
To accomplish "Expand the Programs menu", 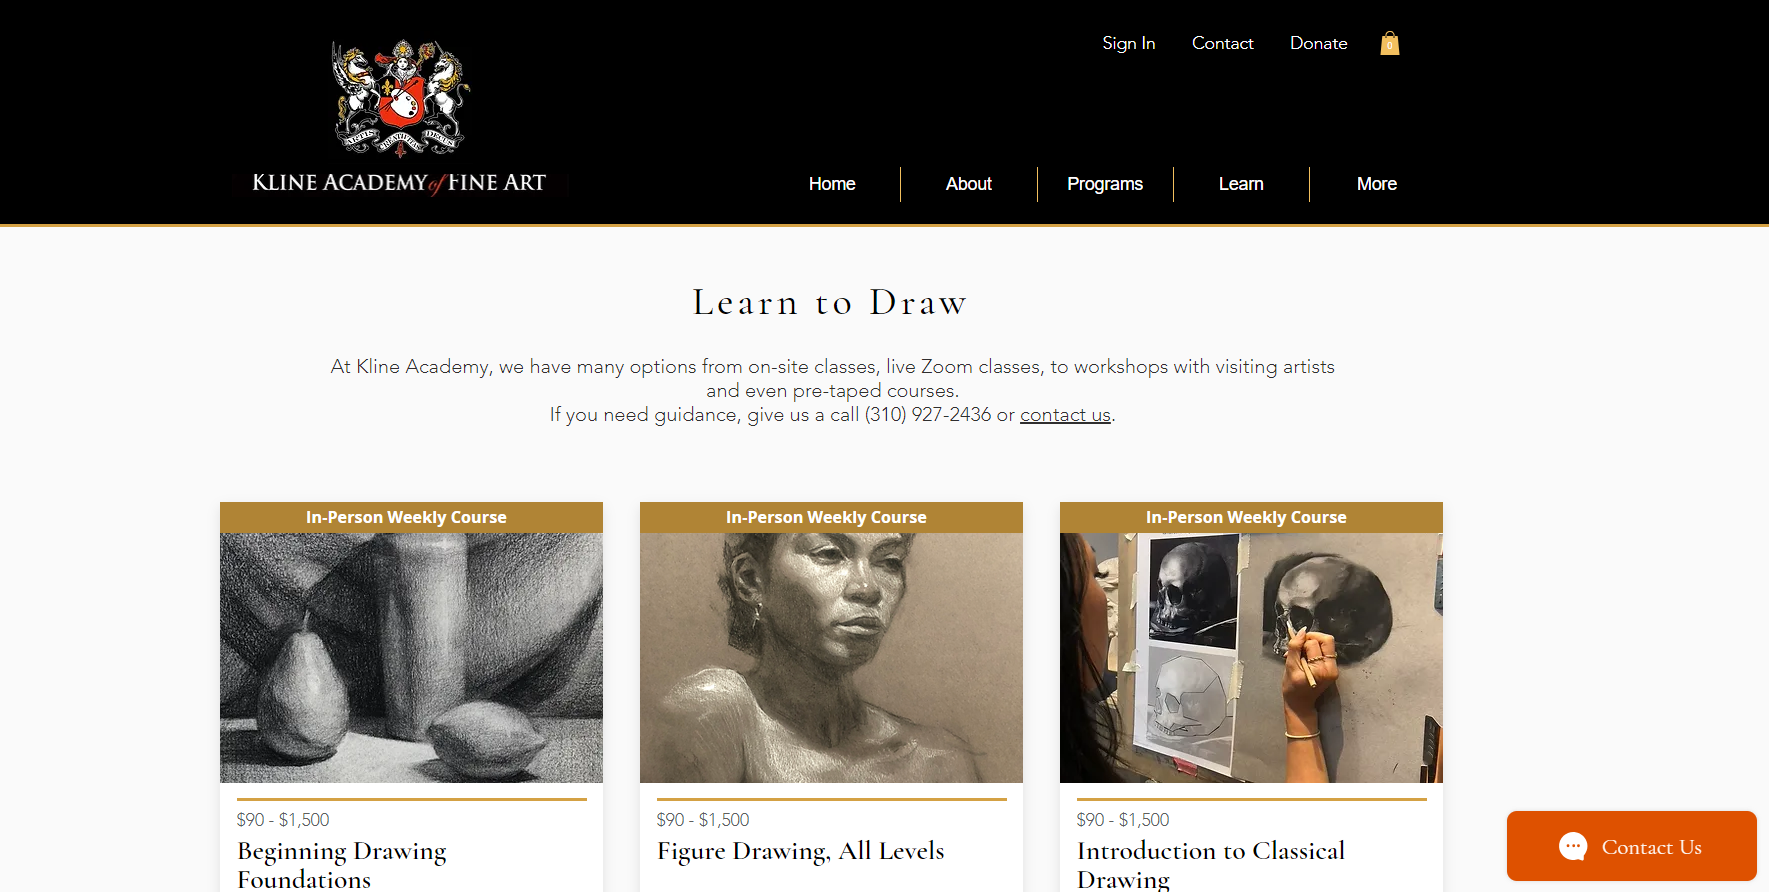I will (1105, 184).
